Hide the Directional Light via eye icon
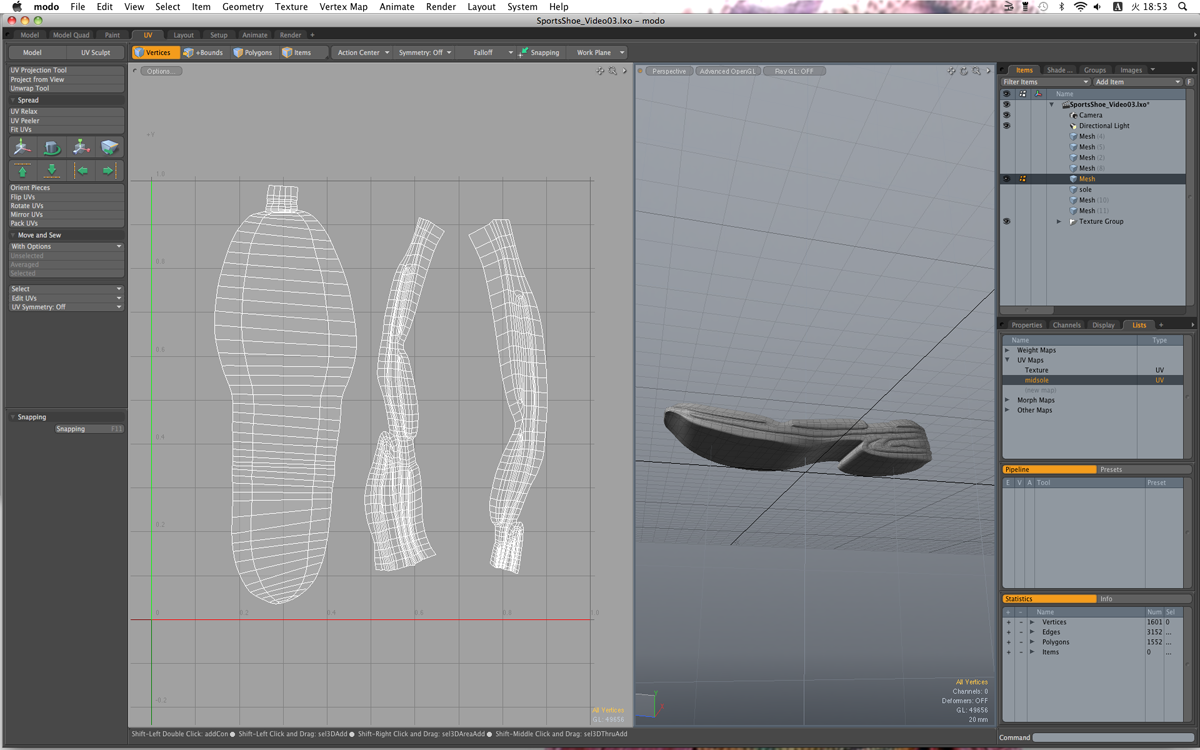Image resolution: width=1200 pixels, height=750 pixels. coord(1006,126)
